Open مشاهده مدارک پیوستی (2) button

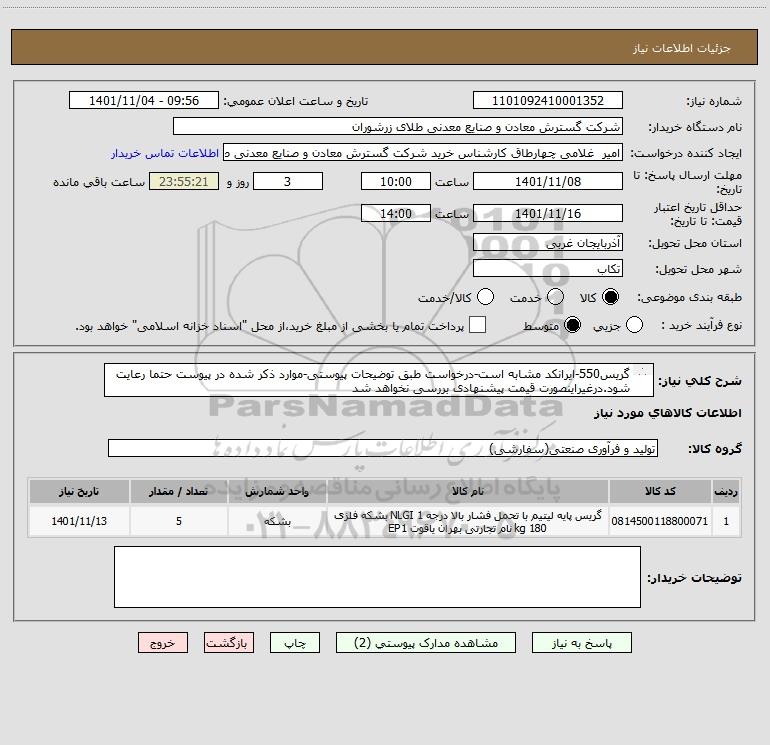(x=426, y=643)
